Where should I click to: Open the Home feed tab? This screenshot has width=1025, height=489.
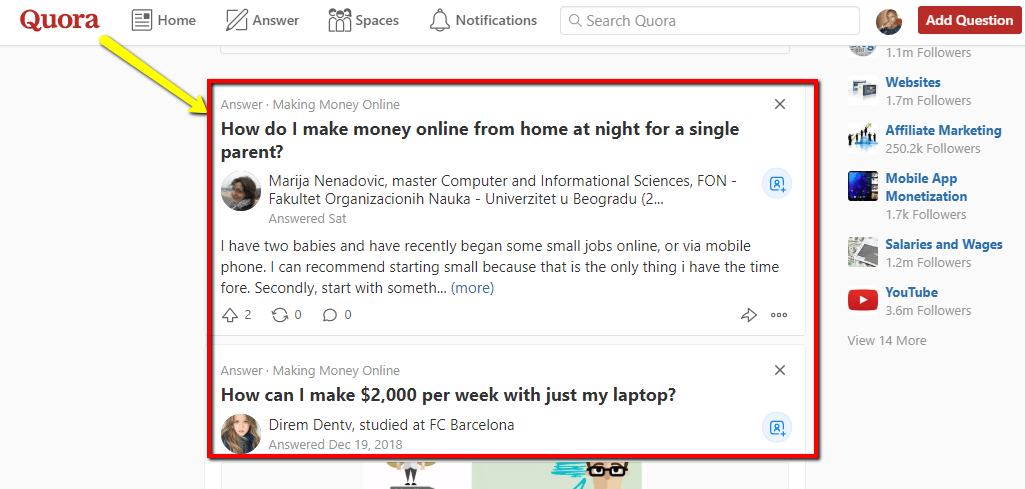(164, 20)
